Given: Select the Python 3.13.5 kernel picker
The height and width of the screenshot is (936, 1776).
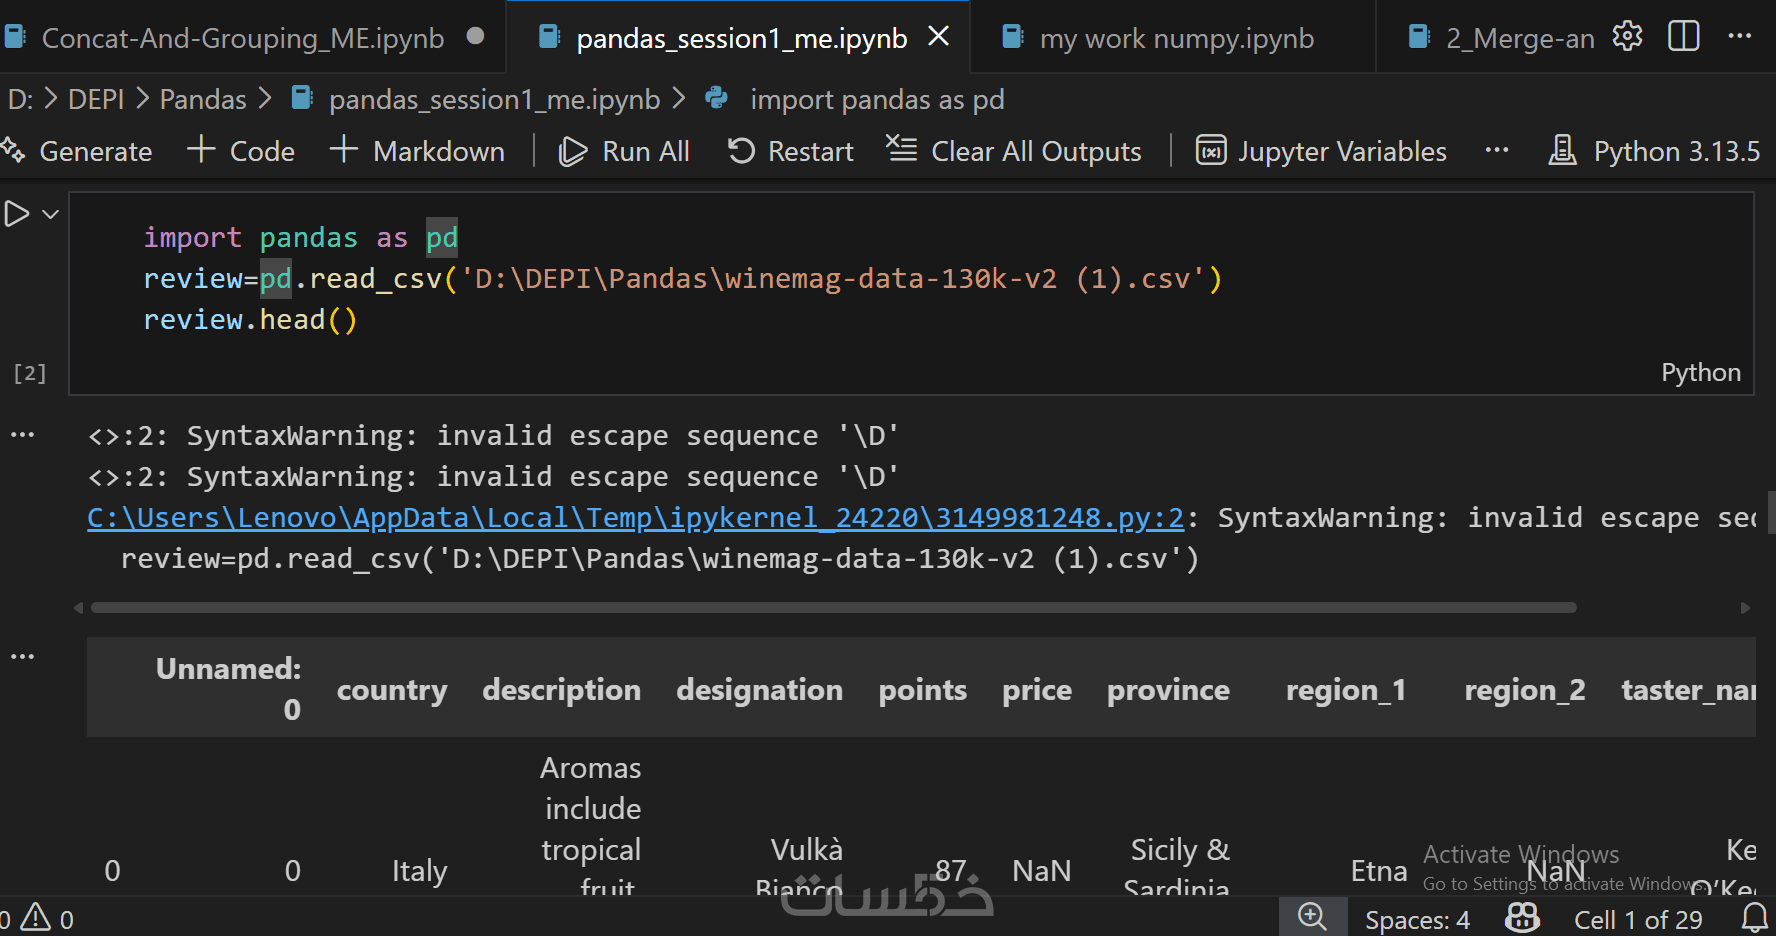Looking at the screenshot, I should point(1655,152).
